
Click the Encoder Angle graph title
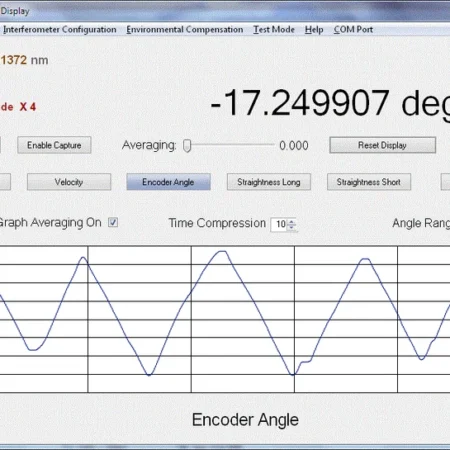245,420
